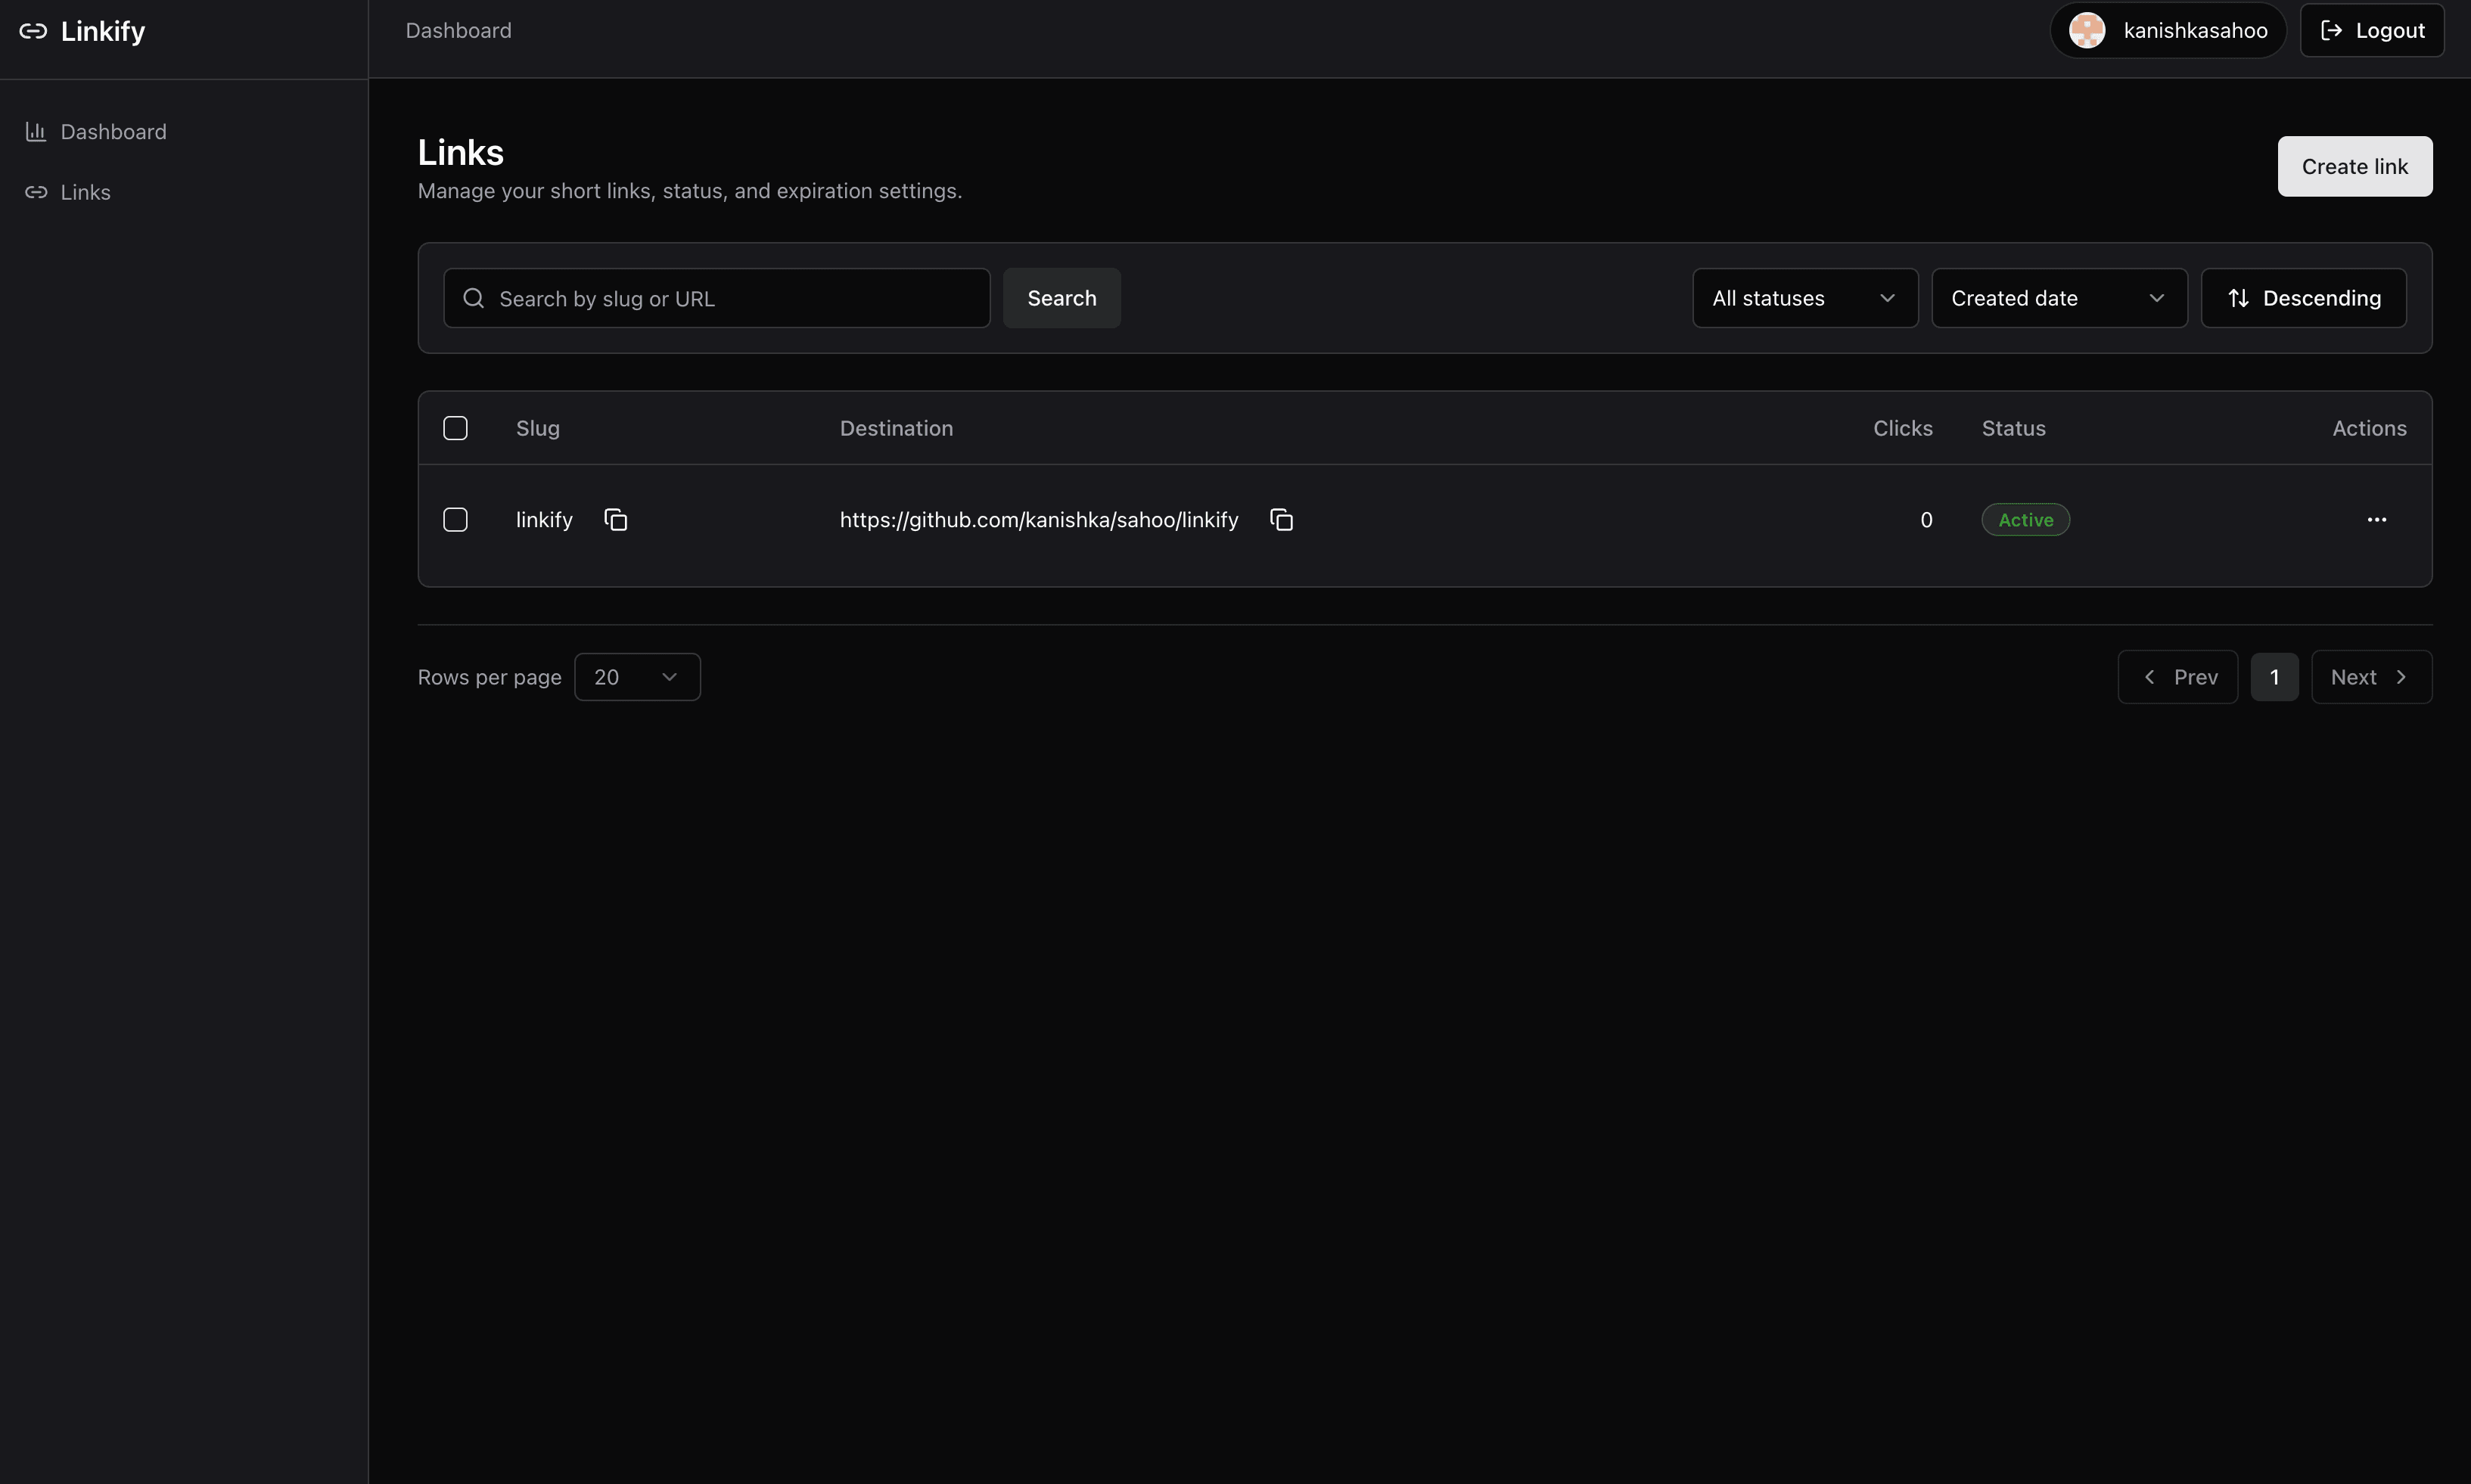Image resolution: width=2471 pixels, height=1484 pixels.
Task: Select Dashboard in the top breadcrumb
Action: (x=458, y=30)
